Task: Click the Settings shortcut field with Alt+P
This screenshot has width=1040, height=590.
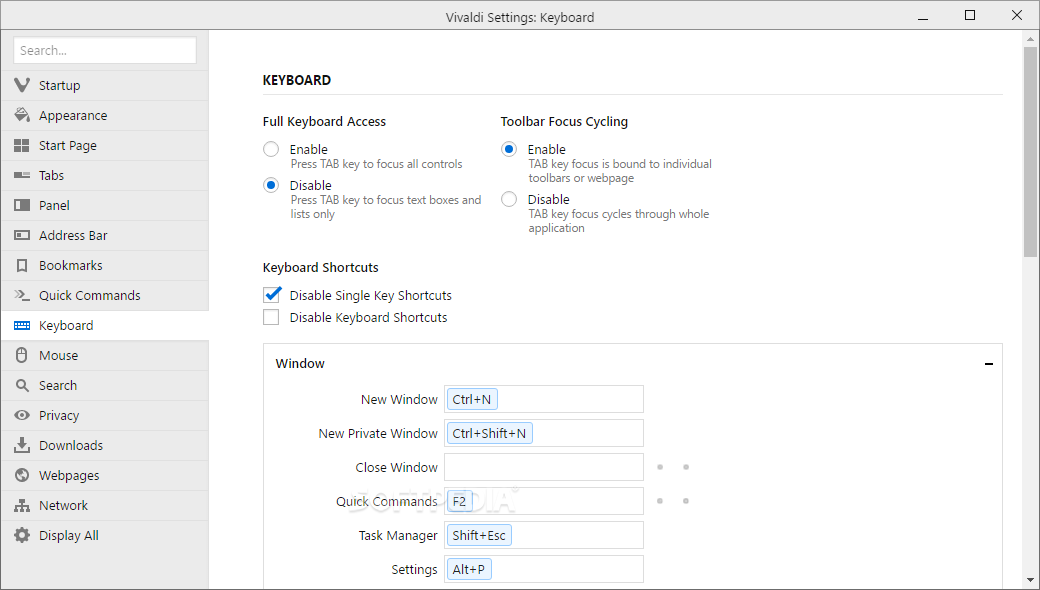Action: [544, 569]
